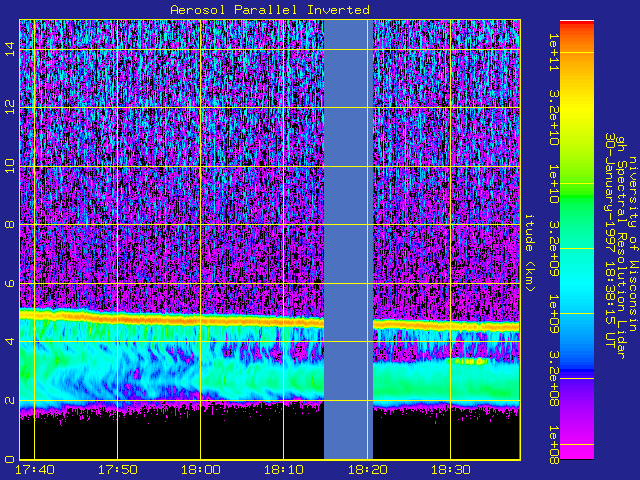Click the altitude label 4
The width and height of the screenshot is (640, 480).
click(10, 341)
